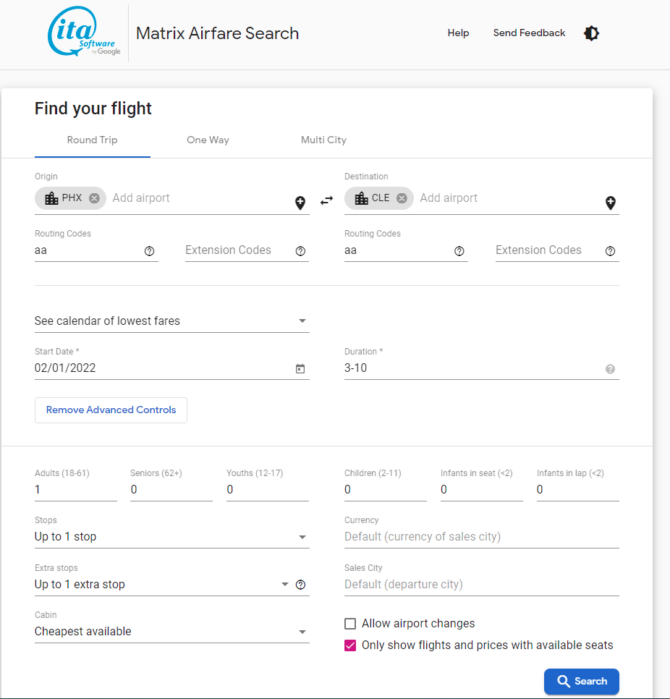Image resolution: width=670 pixels, height=699 pixels.
Task: Expand See calendar of lowest fares dropdown
Action: click(x=172, y=321)
